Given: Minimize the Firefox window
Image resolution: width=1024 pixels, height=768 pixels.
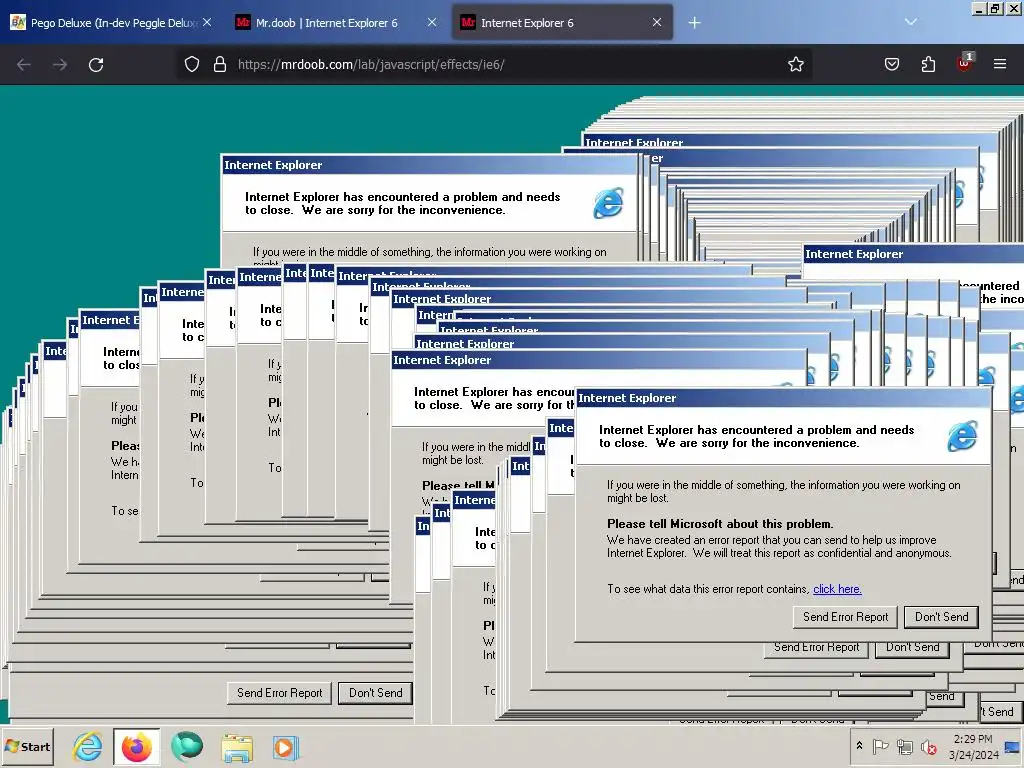Looking at the screenshot, I should coord(978,8).
